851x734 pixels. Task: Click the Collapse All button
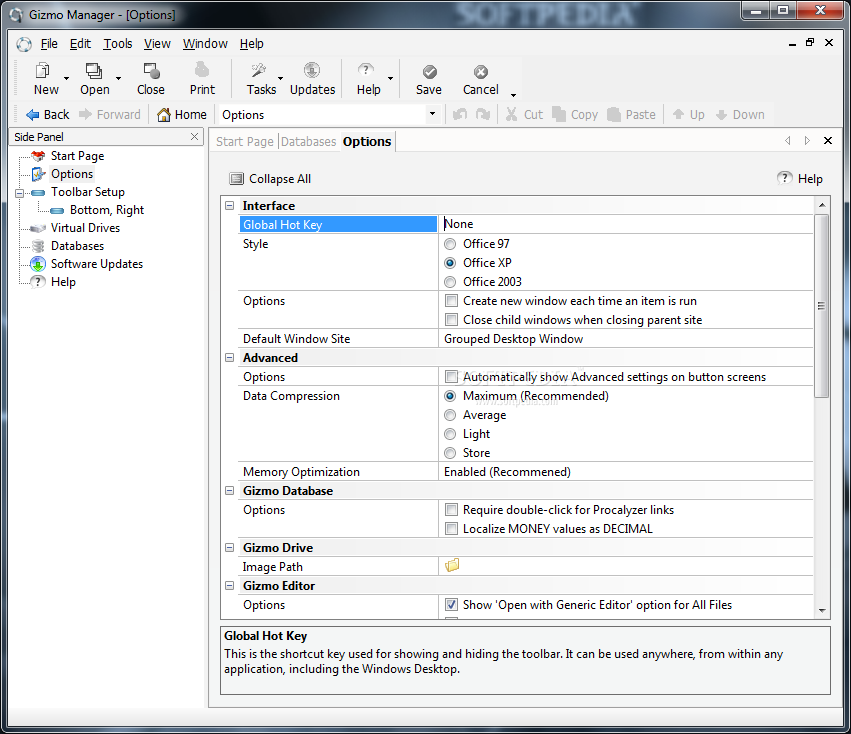tap(270, 179)
